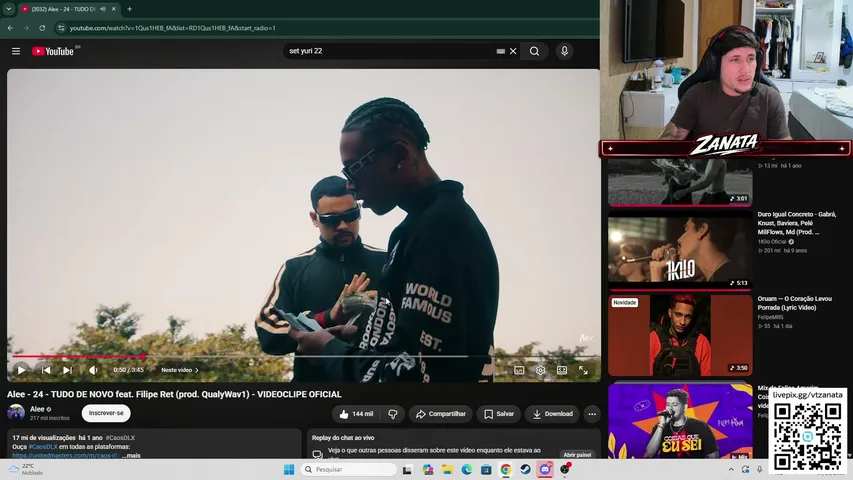The width and height of the screenshot is (853, 480).
Task: Clear the search text with the X icon
Action: click(513, 51)
